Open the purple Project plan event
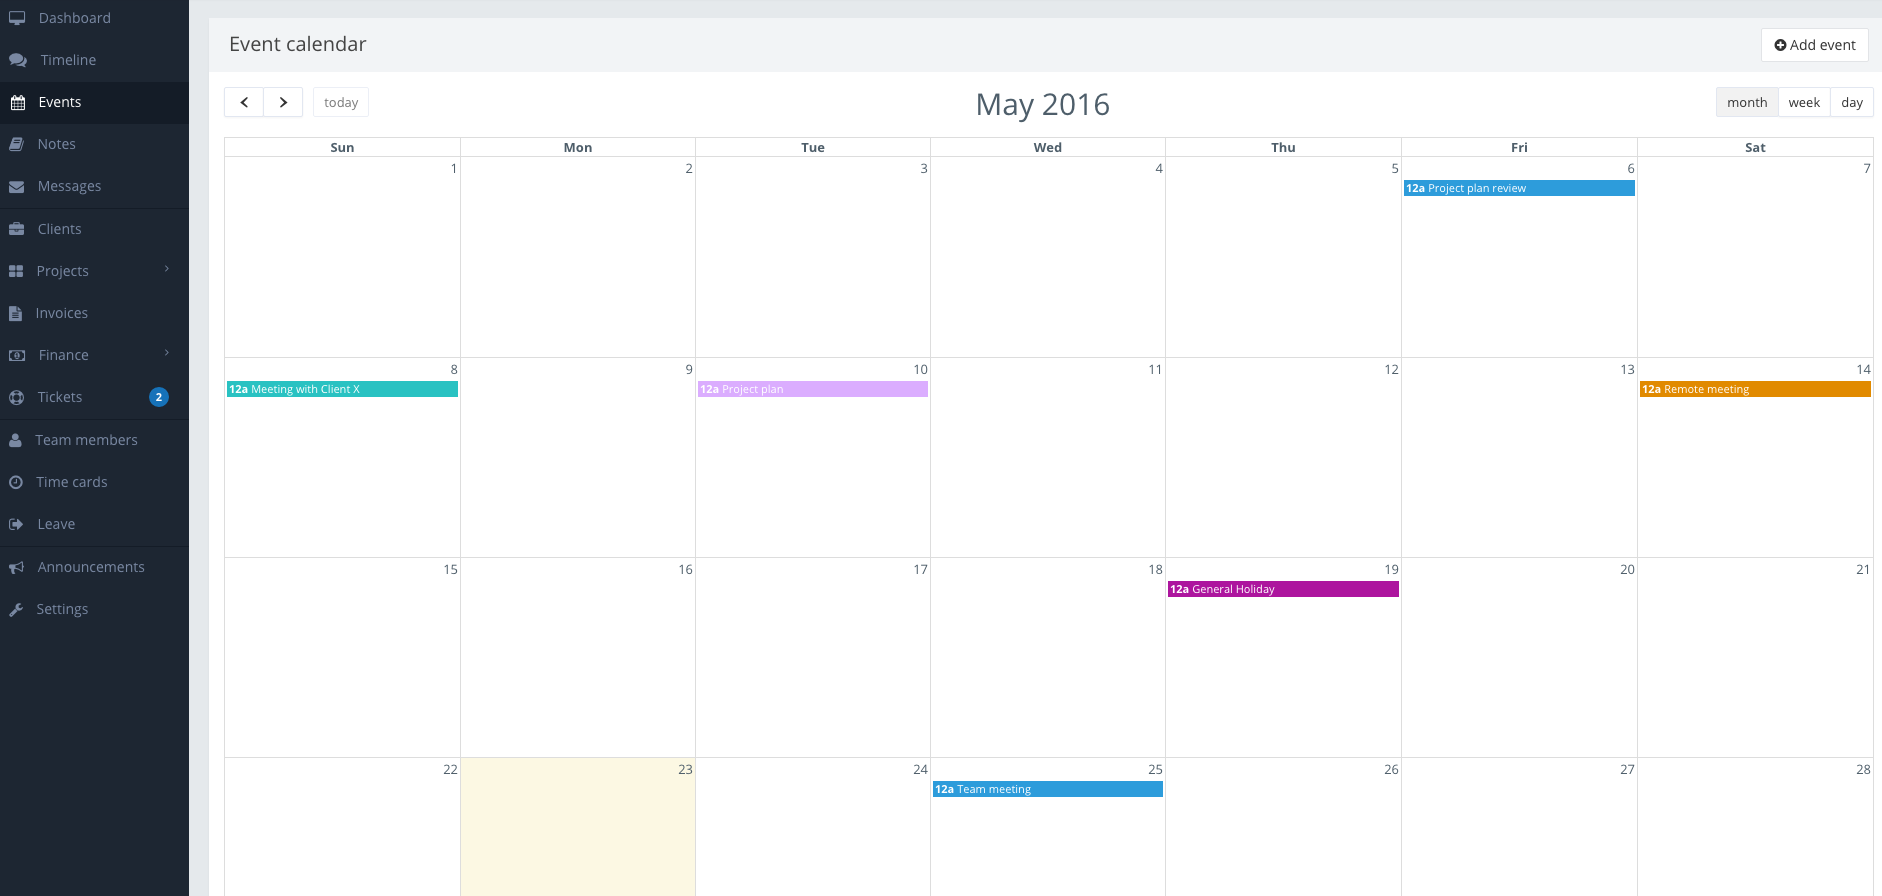Image resolution: width=1882 pixels, height=896 pixels. (813, 389)
